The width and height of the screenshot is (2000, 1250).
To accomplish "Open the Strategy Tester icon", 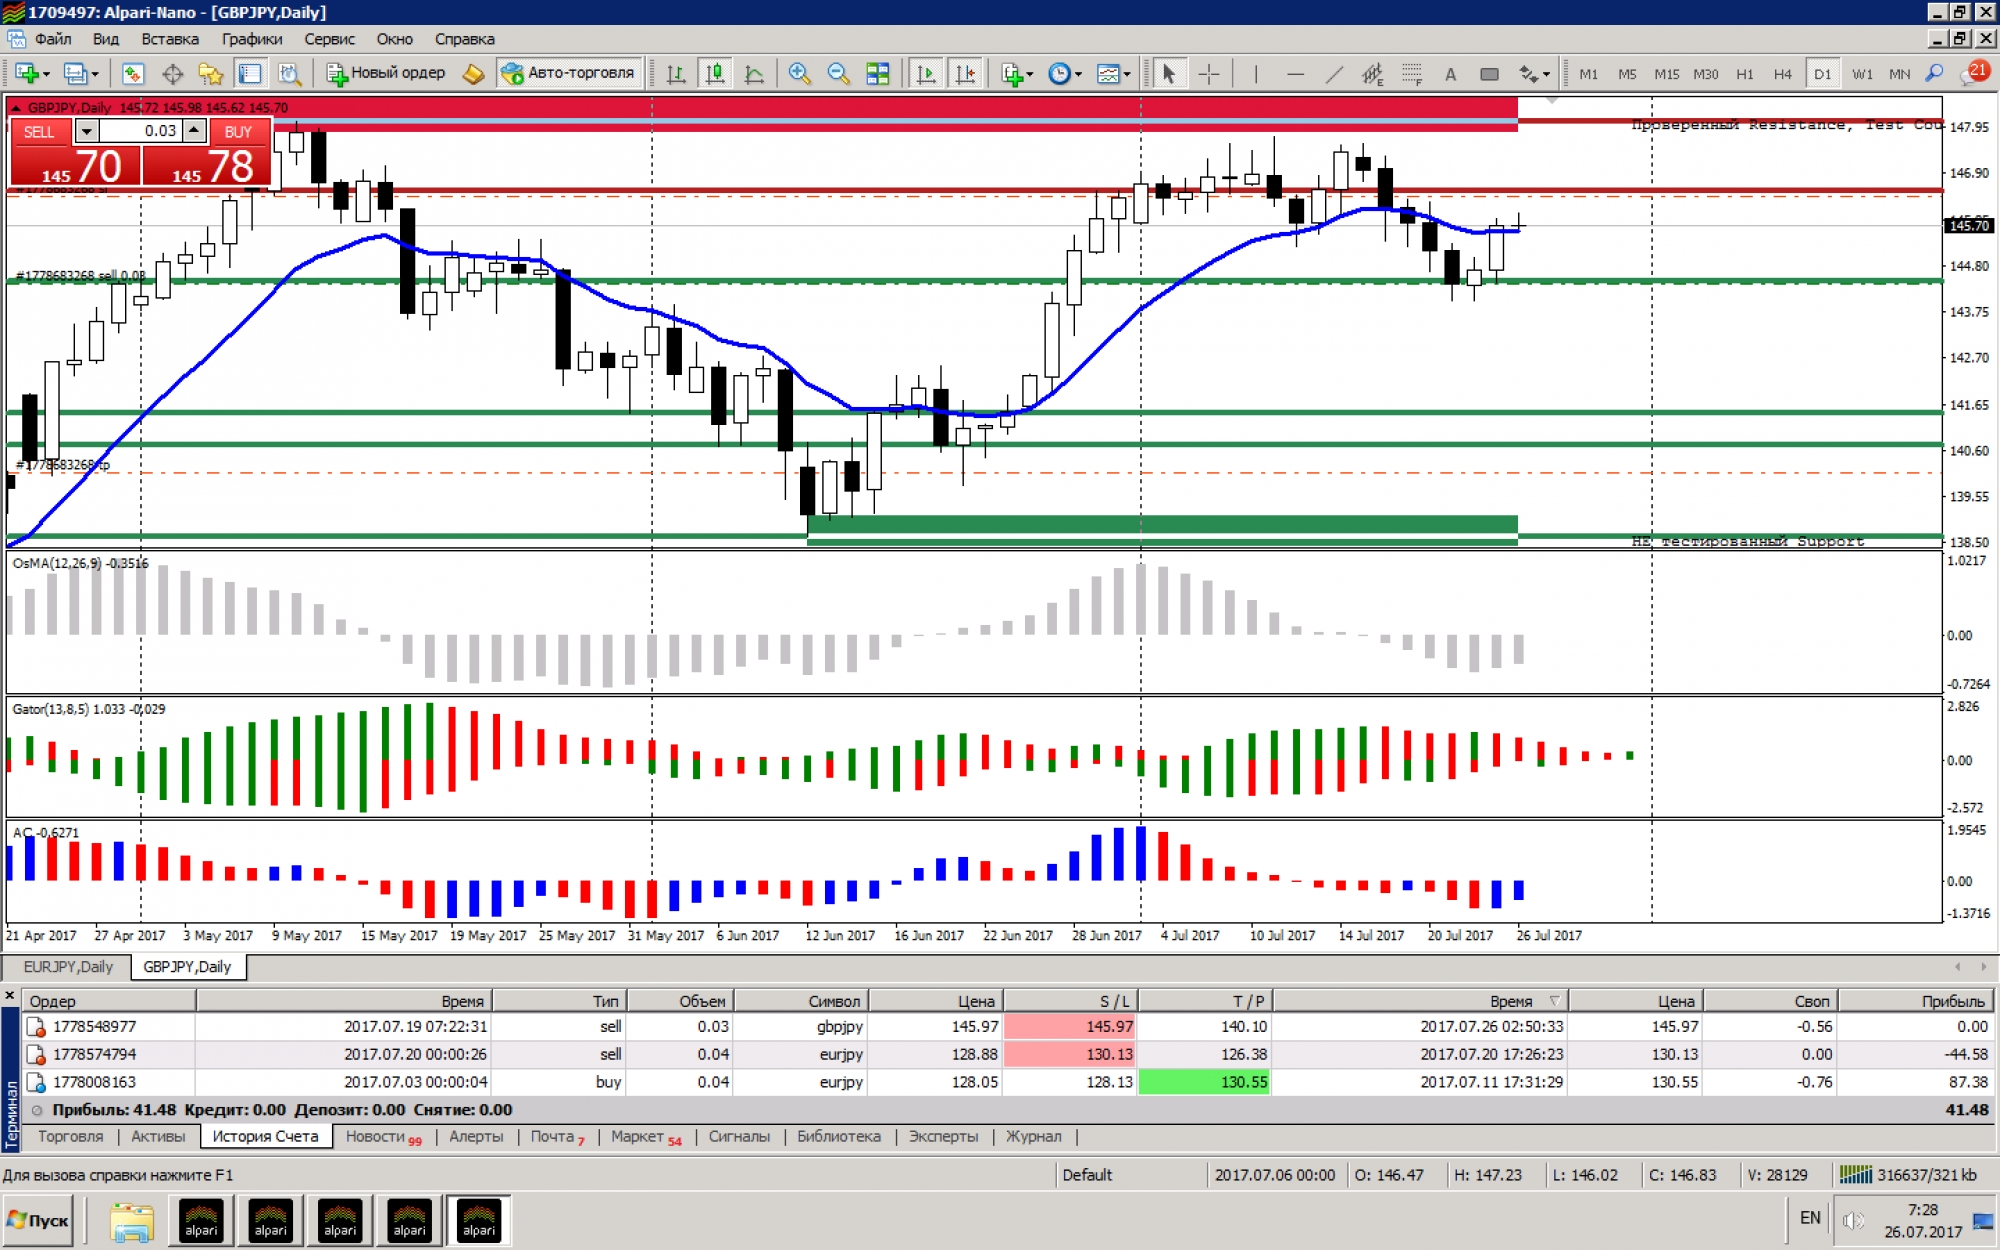I will (289, 73).
